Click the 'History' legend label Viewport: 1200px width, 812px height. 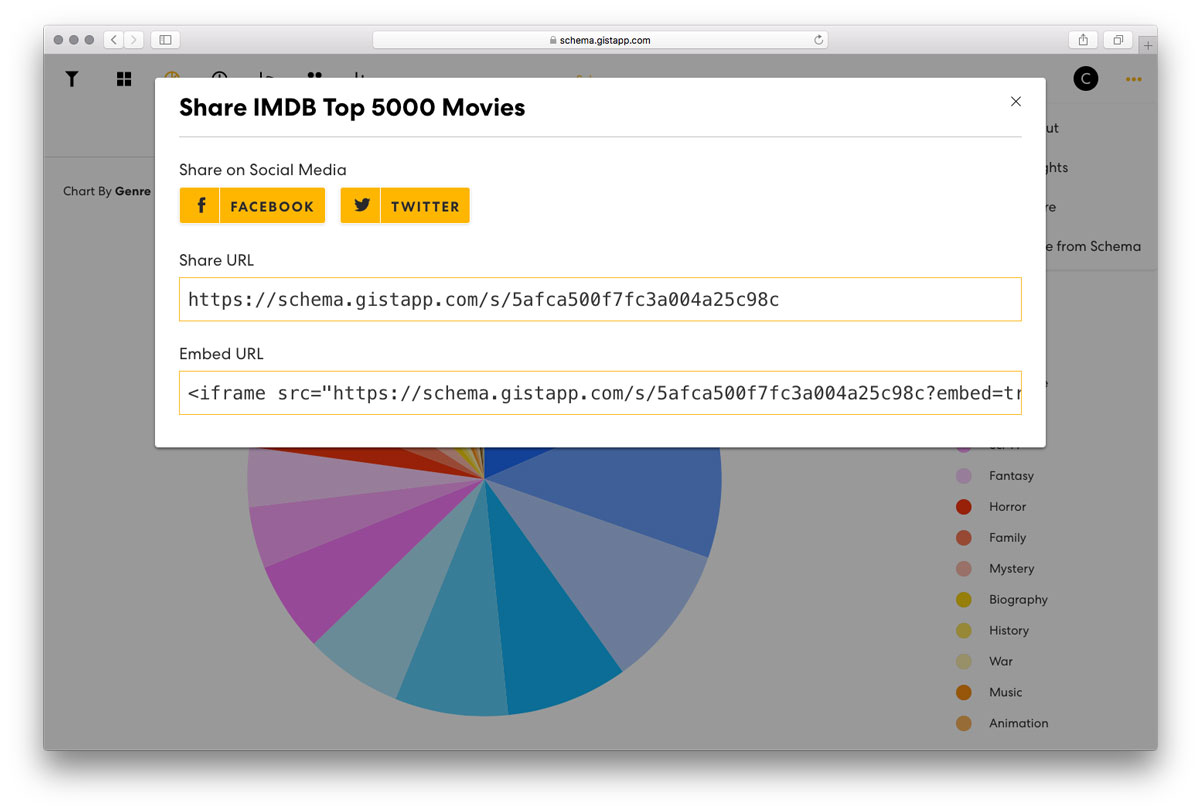click(1009, 631)
